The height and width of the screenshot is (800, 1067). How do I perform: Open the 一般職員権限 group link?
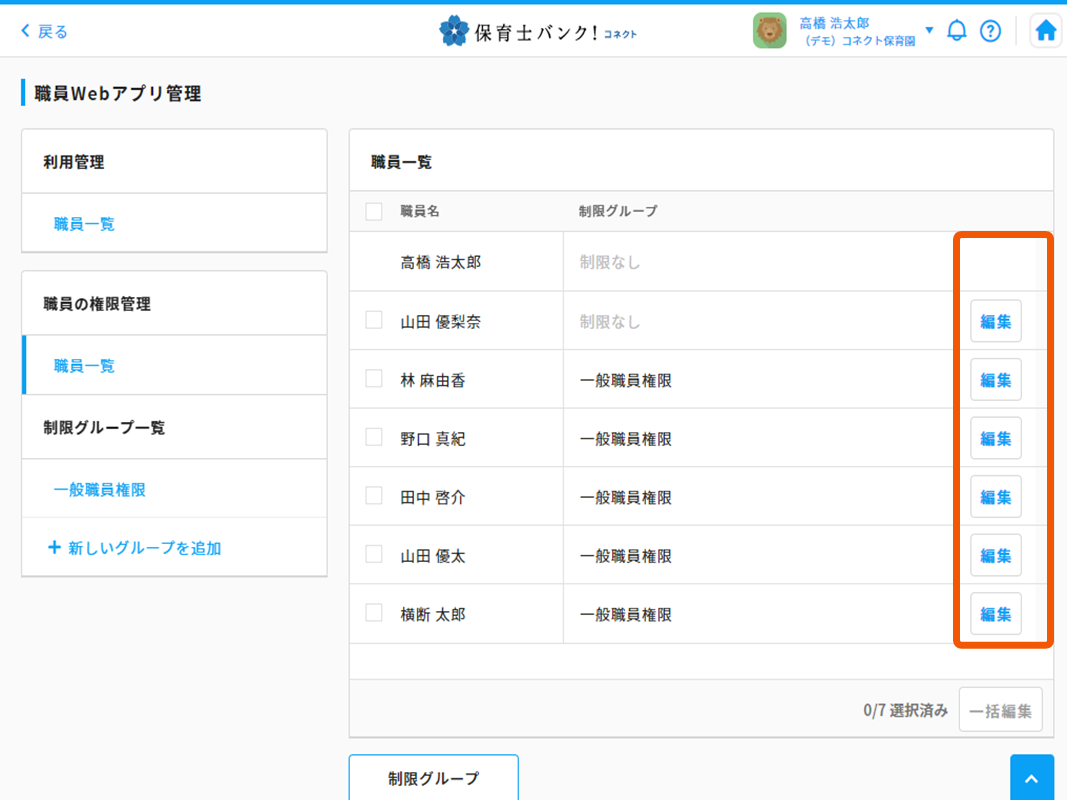[100, 490]
